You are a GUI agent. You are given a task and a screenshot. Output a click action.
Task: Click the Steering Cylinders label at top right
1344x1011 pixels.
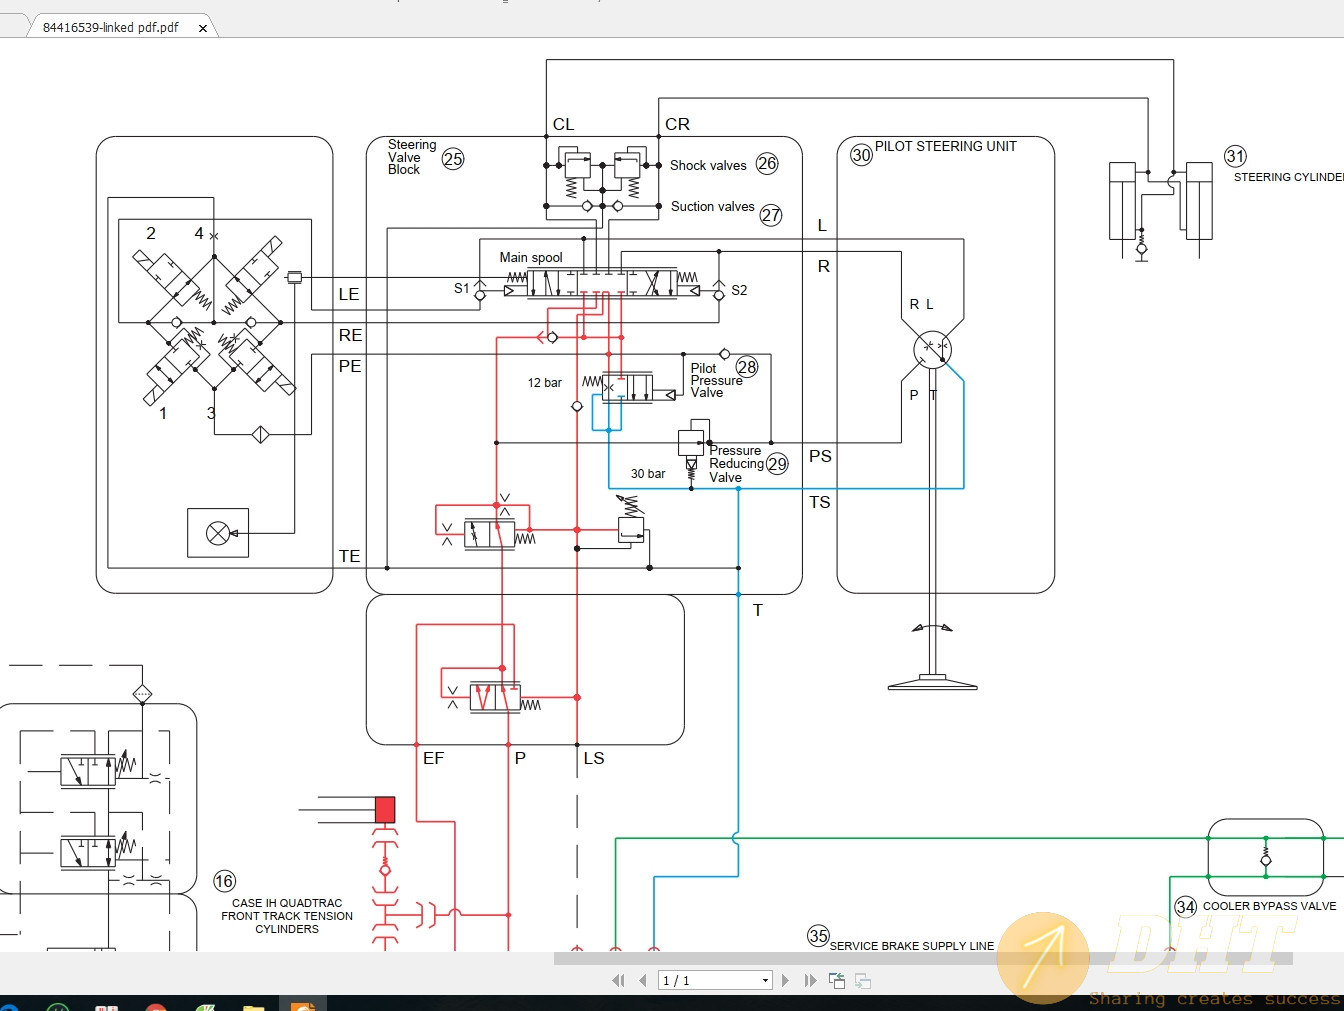click(1289, 177)
